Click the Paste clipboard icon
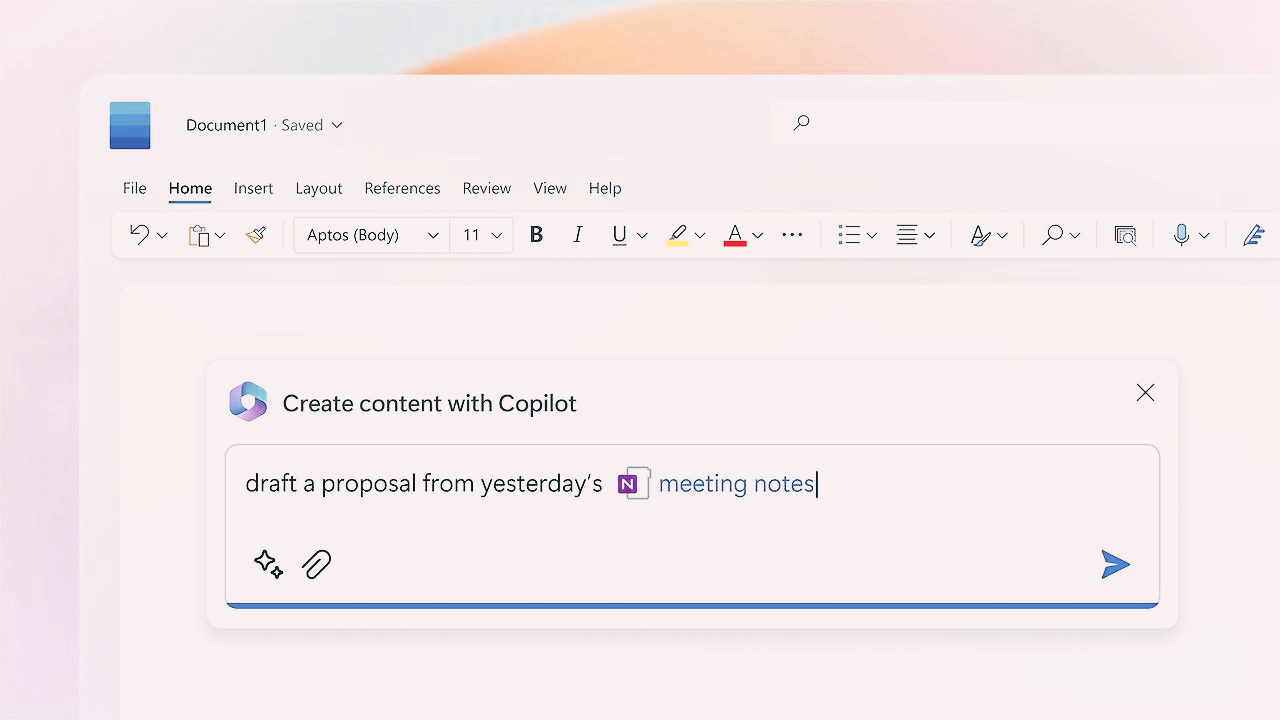Screen dimensions: 1280x720 point(199,235)
